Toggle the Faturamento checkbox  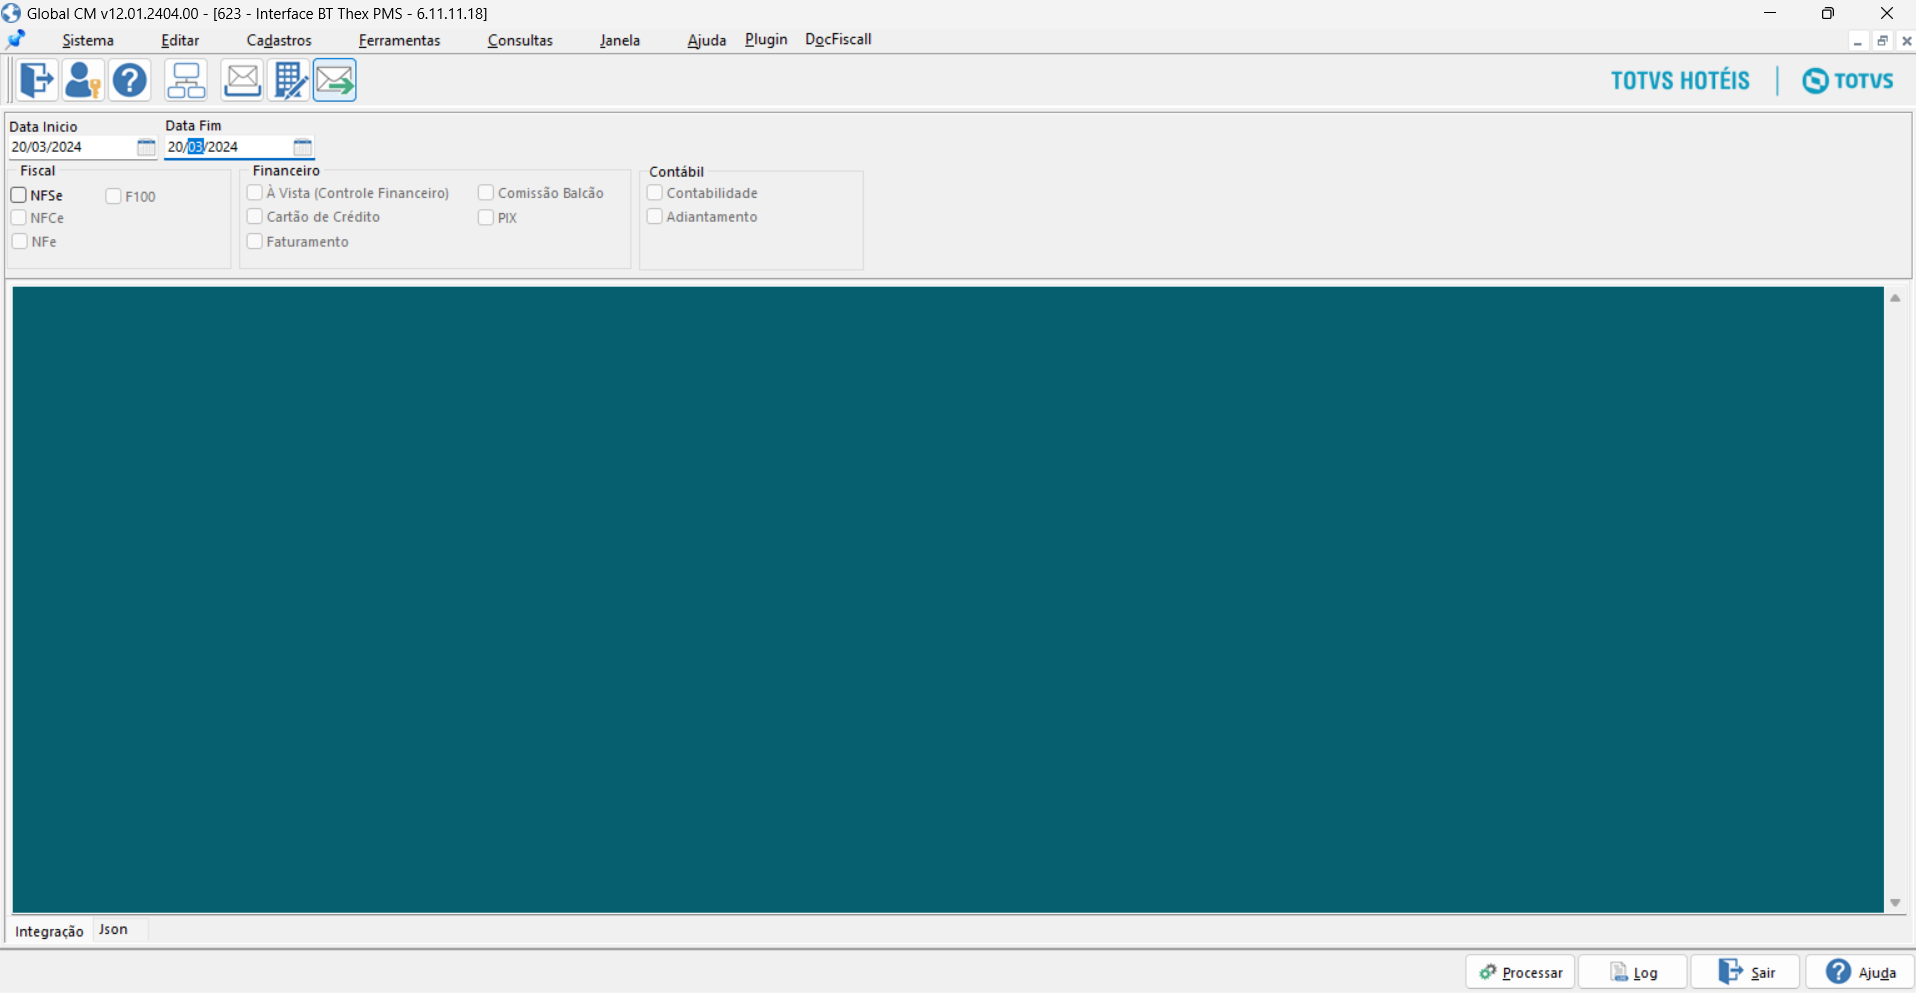[x=255, y=241]
